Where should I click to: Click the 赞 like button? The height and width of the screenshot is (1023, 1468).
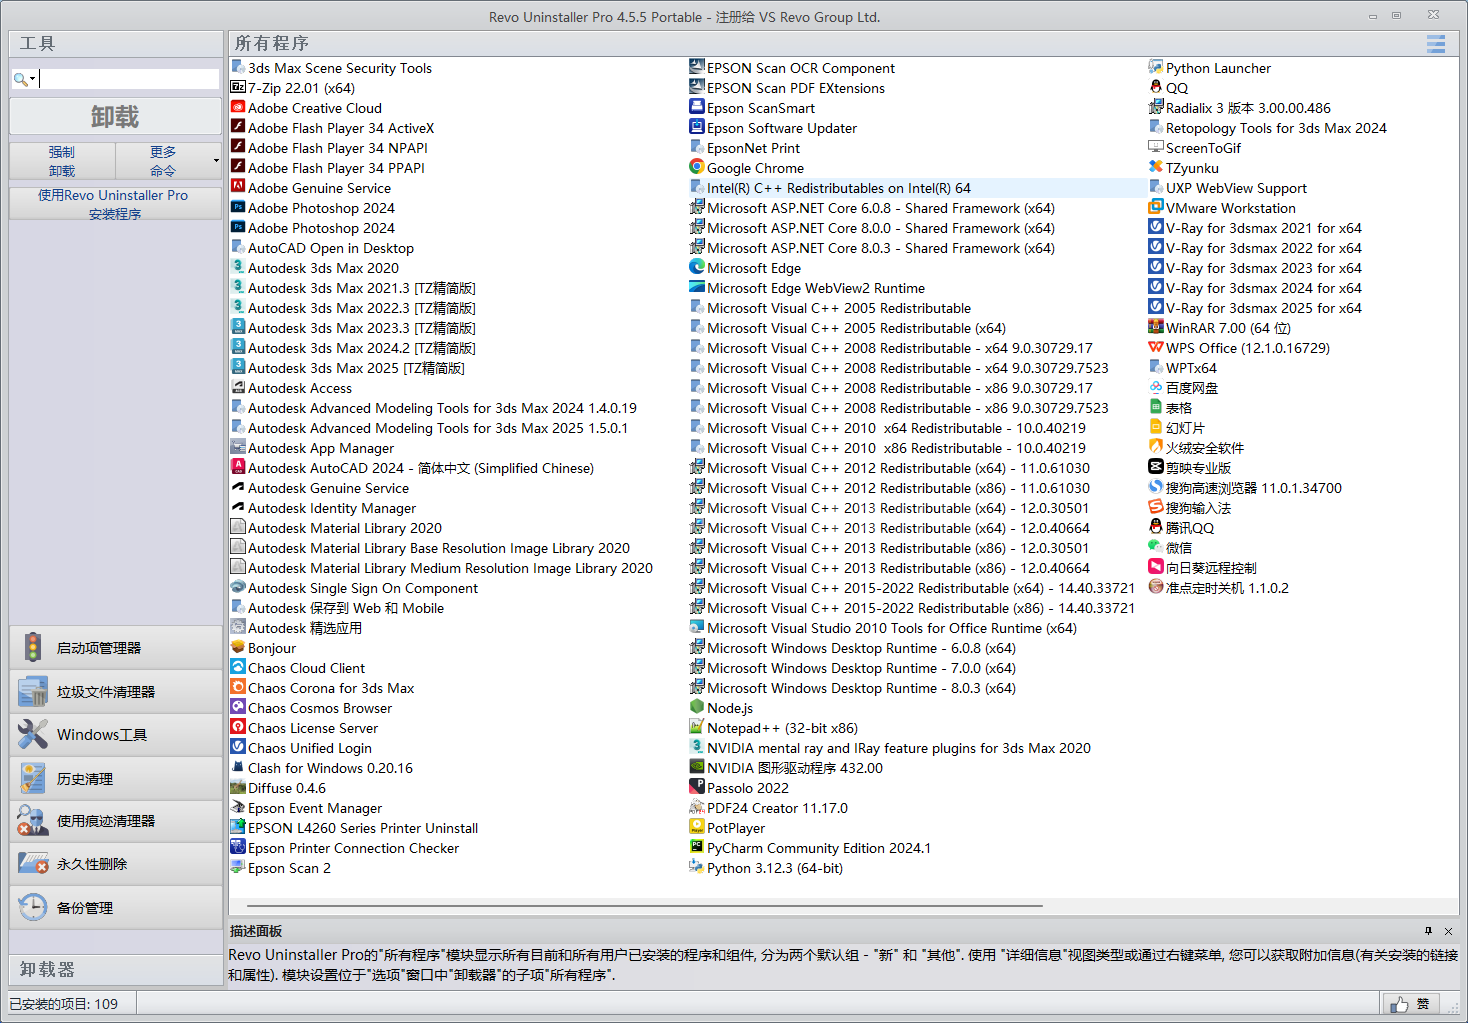click(x=1413, y=1004)
